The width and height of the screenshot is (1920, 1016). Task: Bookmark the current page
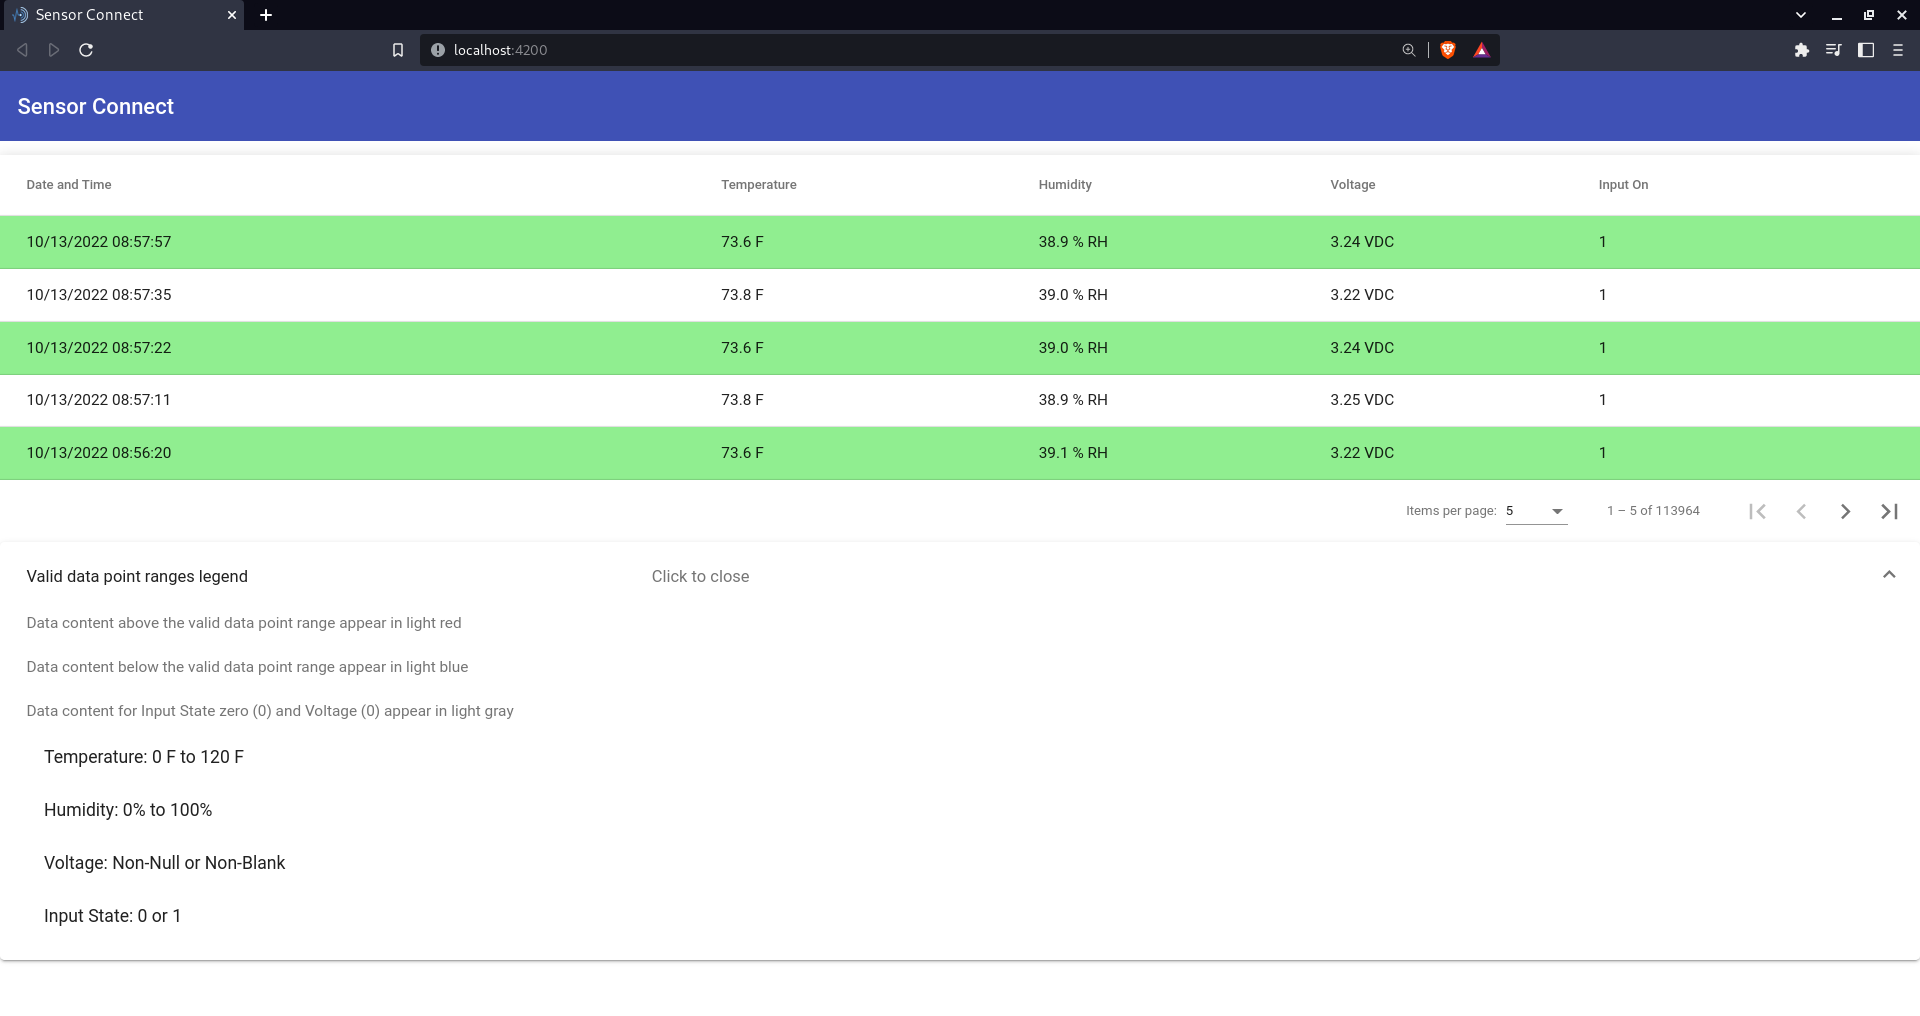click(398, 50)
